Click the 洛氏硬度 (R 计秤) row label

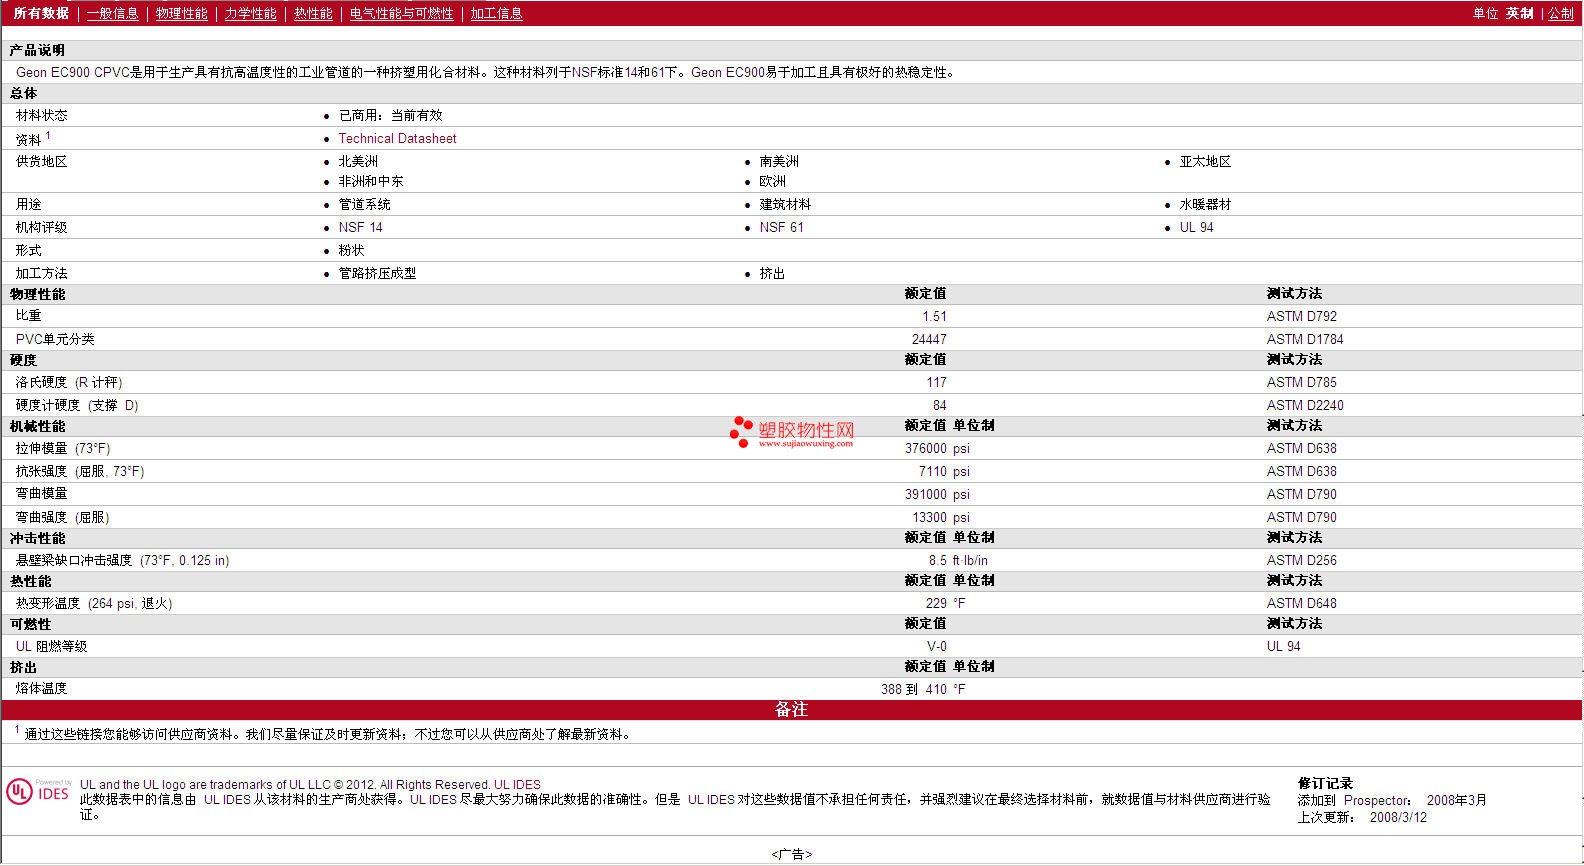click(x=69, y=383)
